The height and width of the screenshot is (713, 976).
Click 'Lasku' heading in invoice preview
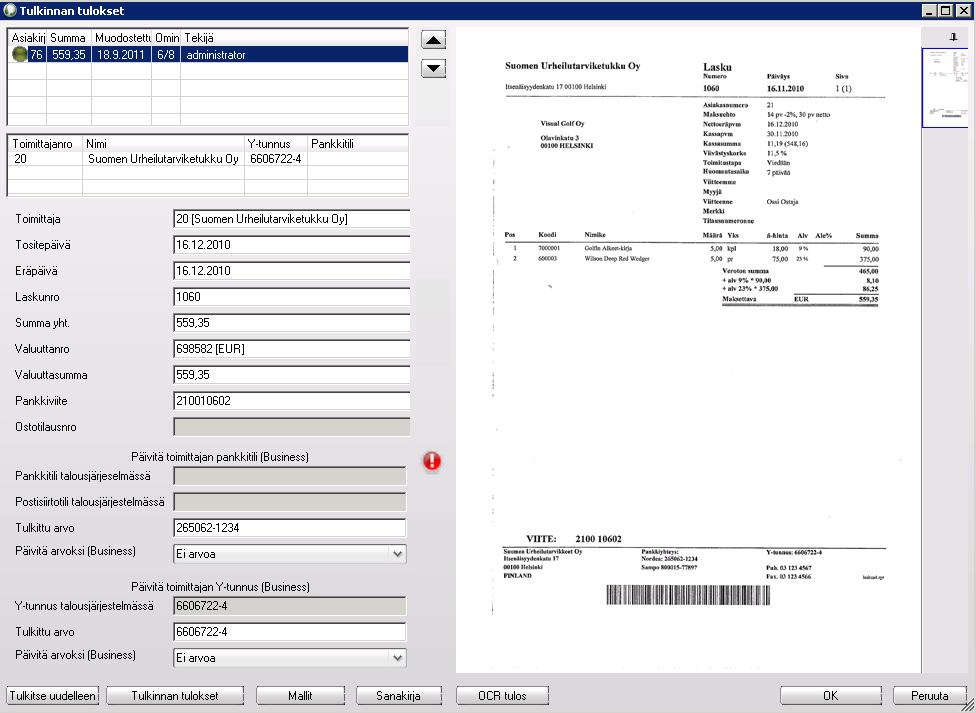coord(717,67)
